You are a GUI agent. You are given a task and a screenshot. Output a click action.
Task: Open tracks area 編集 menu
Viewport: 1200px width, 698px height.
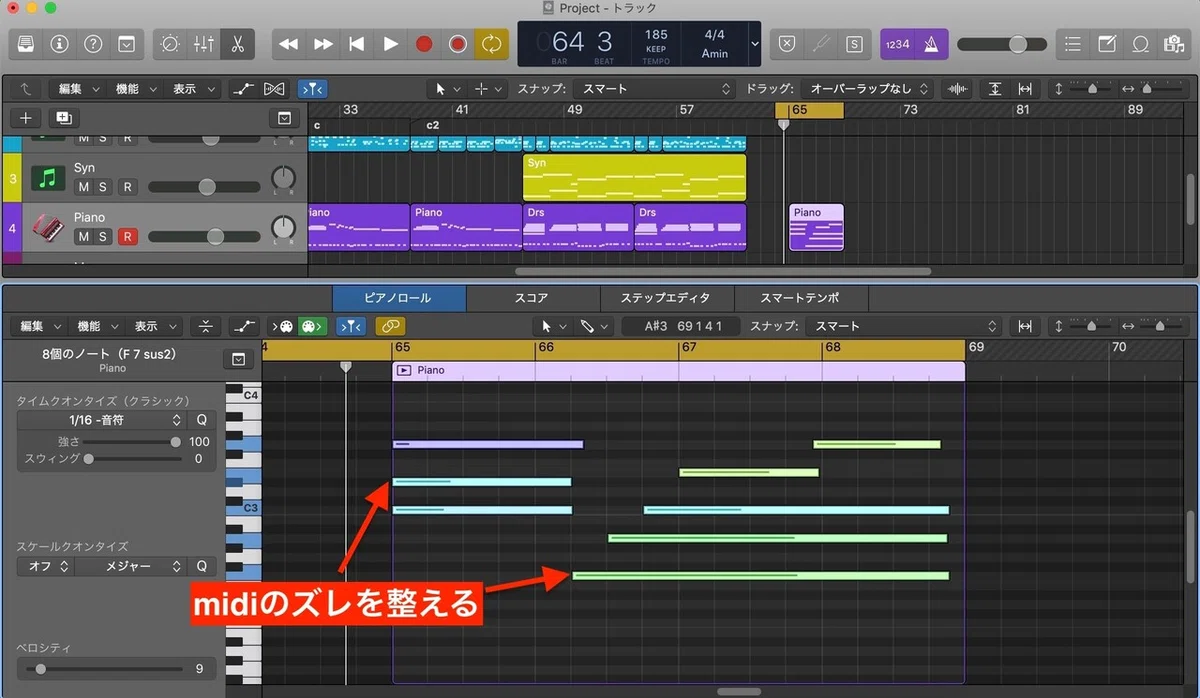(x=77, y=89)
